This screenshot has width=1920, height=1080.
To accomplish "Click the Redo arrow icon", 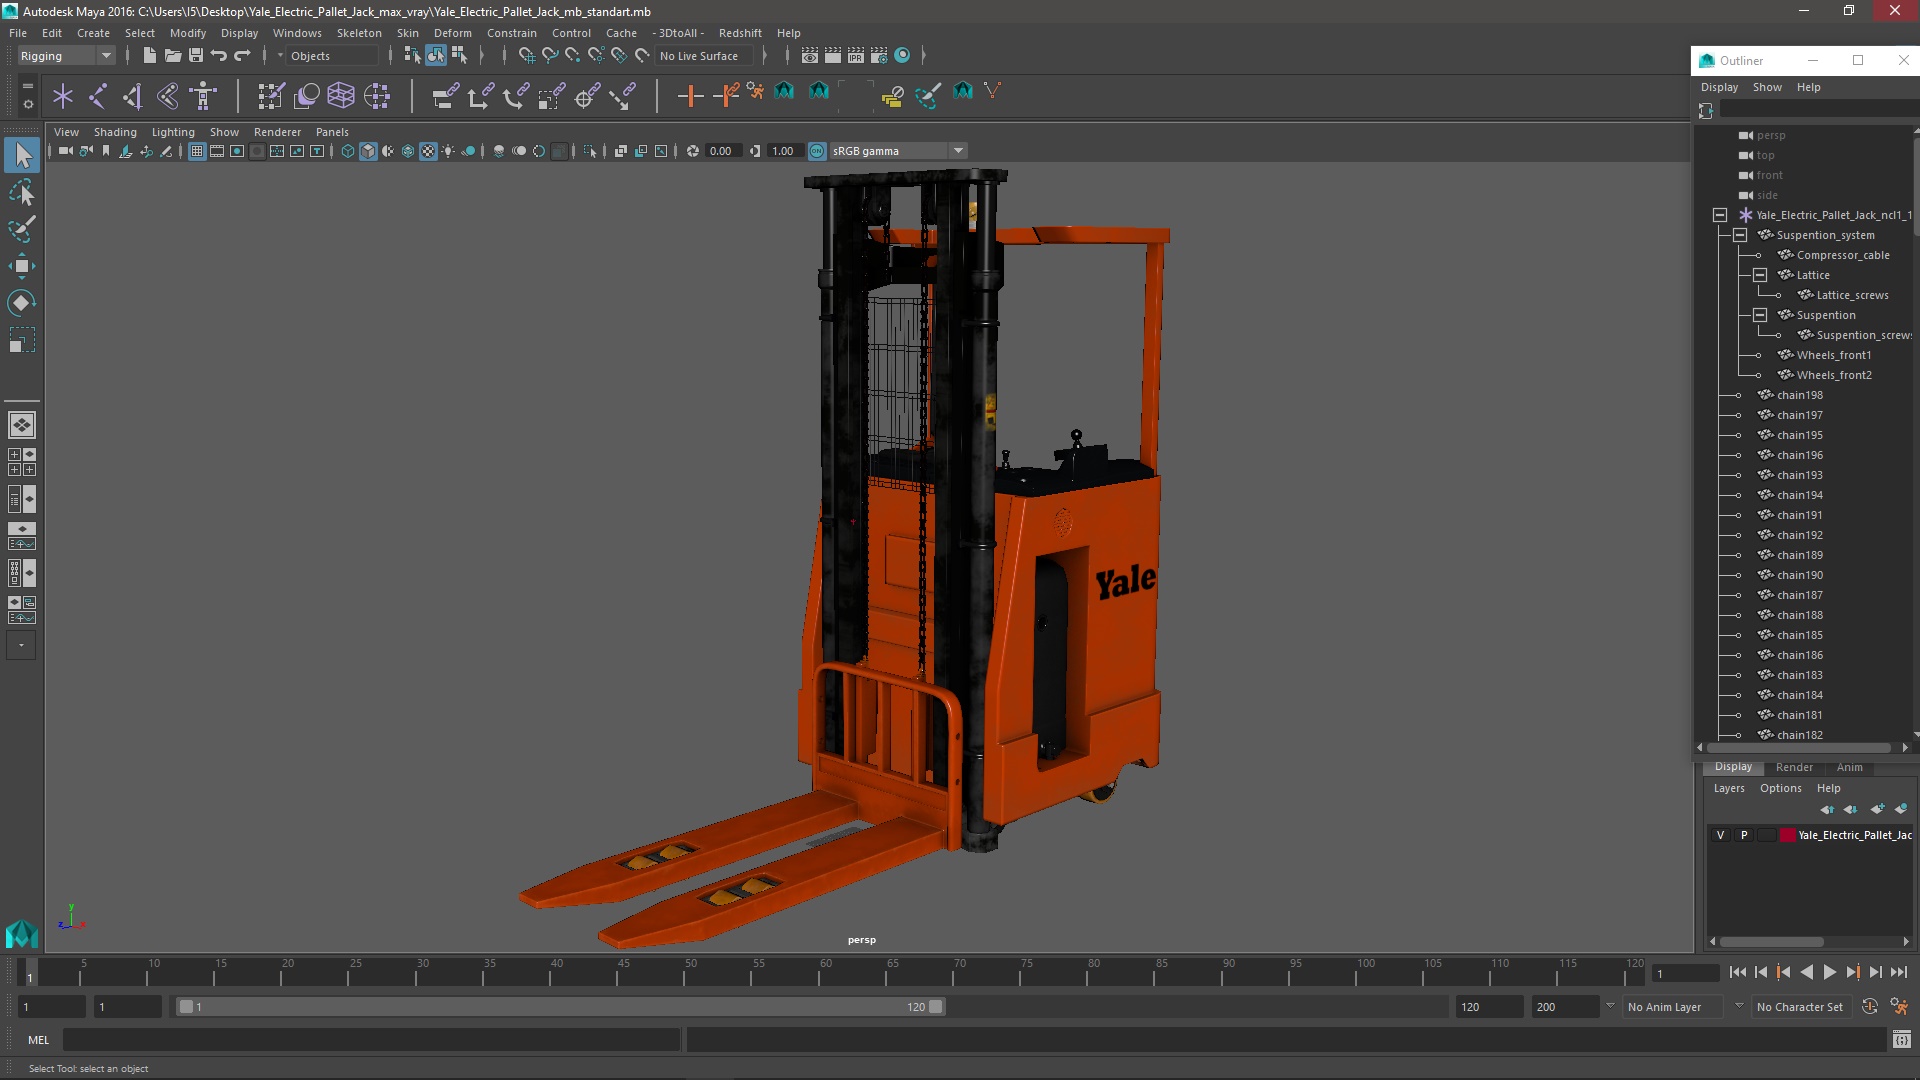I will tap(242, 56).
